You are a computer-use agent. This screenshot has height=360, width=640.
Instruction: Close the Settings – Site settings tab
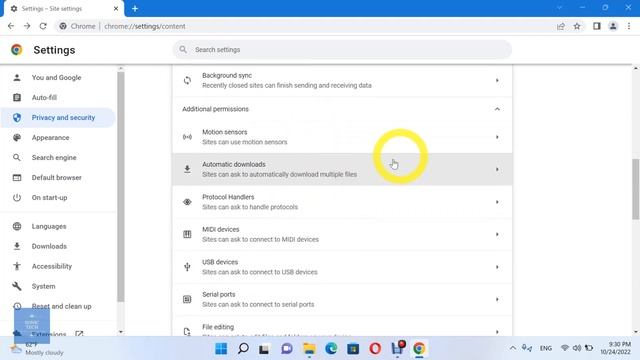(x=116, y=8)
